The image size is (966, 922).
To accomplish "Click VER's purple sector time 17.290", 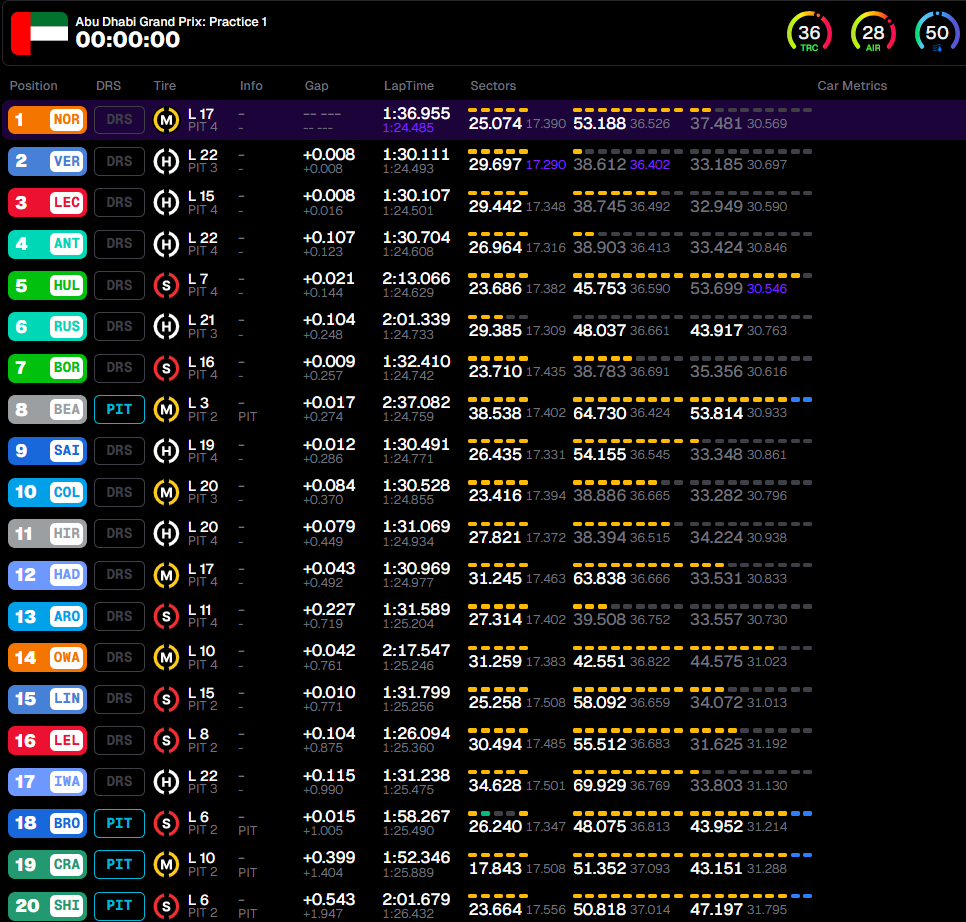I will tap(546, 165).
